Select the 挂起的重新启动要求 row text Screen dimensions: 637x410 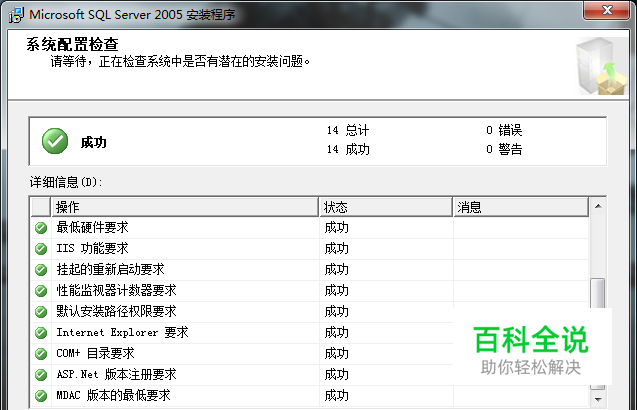pyautogui.click(x=110, y=269)
